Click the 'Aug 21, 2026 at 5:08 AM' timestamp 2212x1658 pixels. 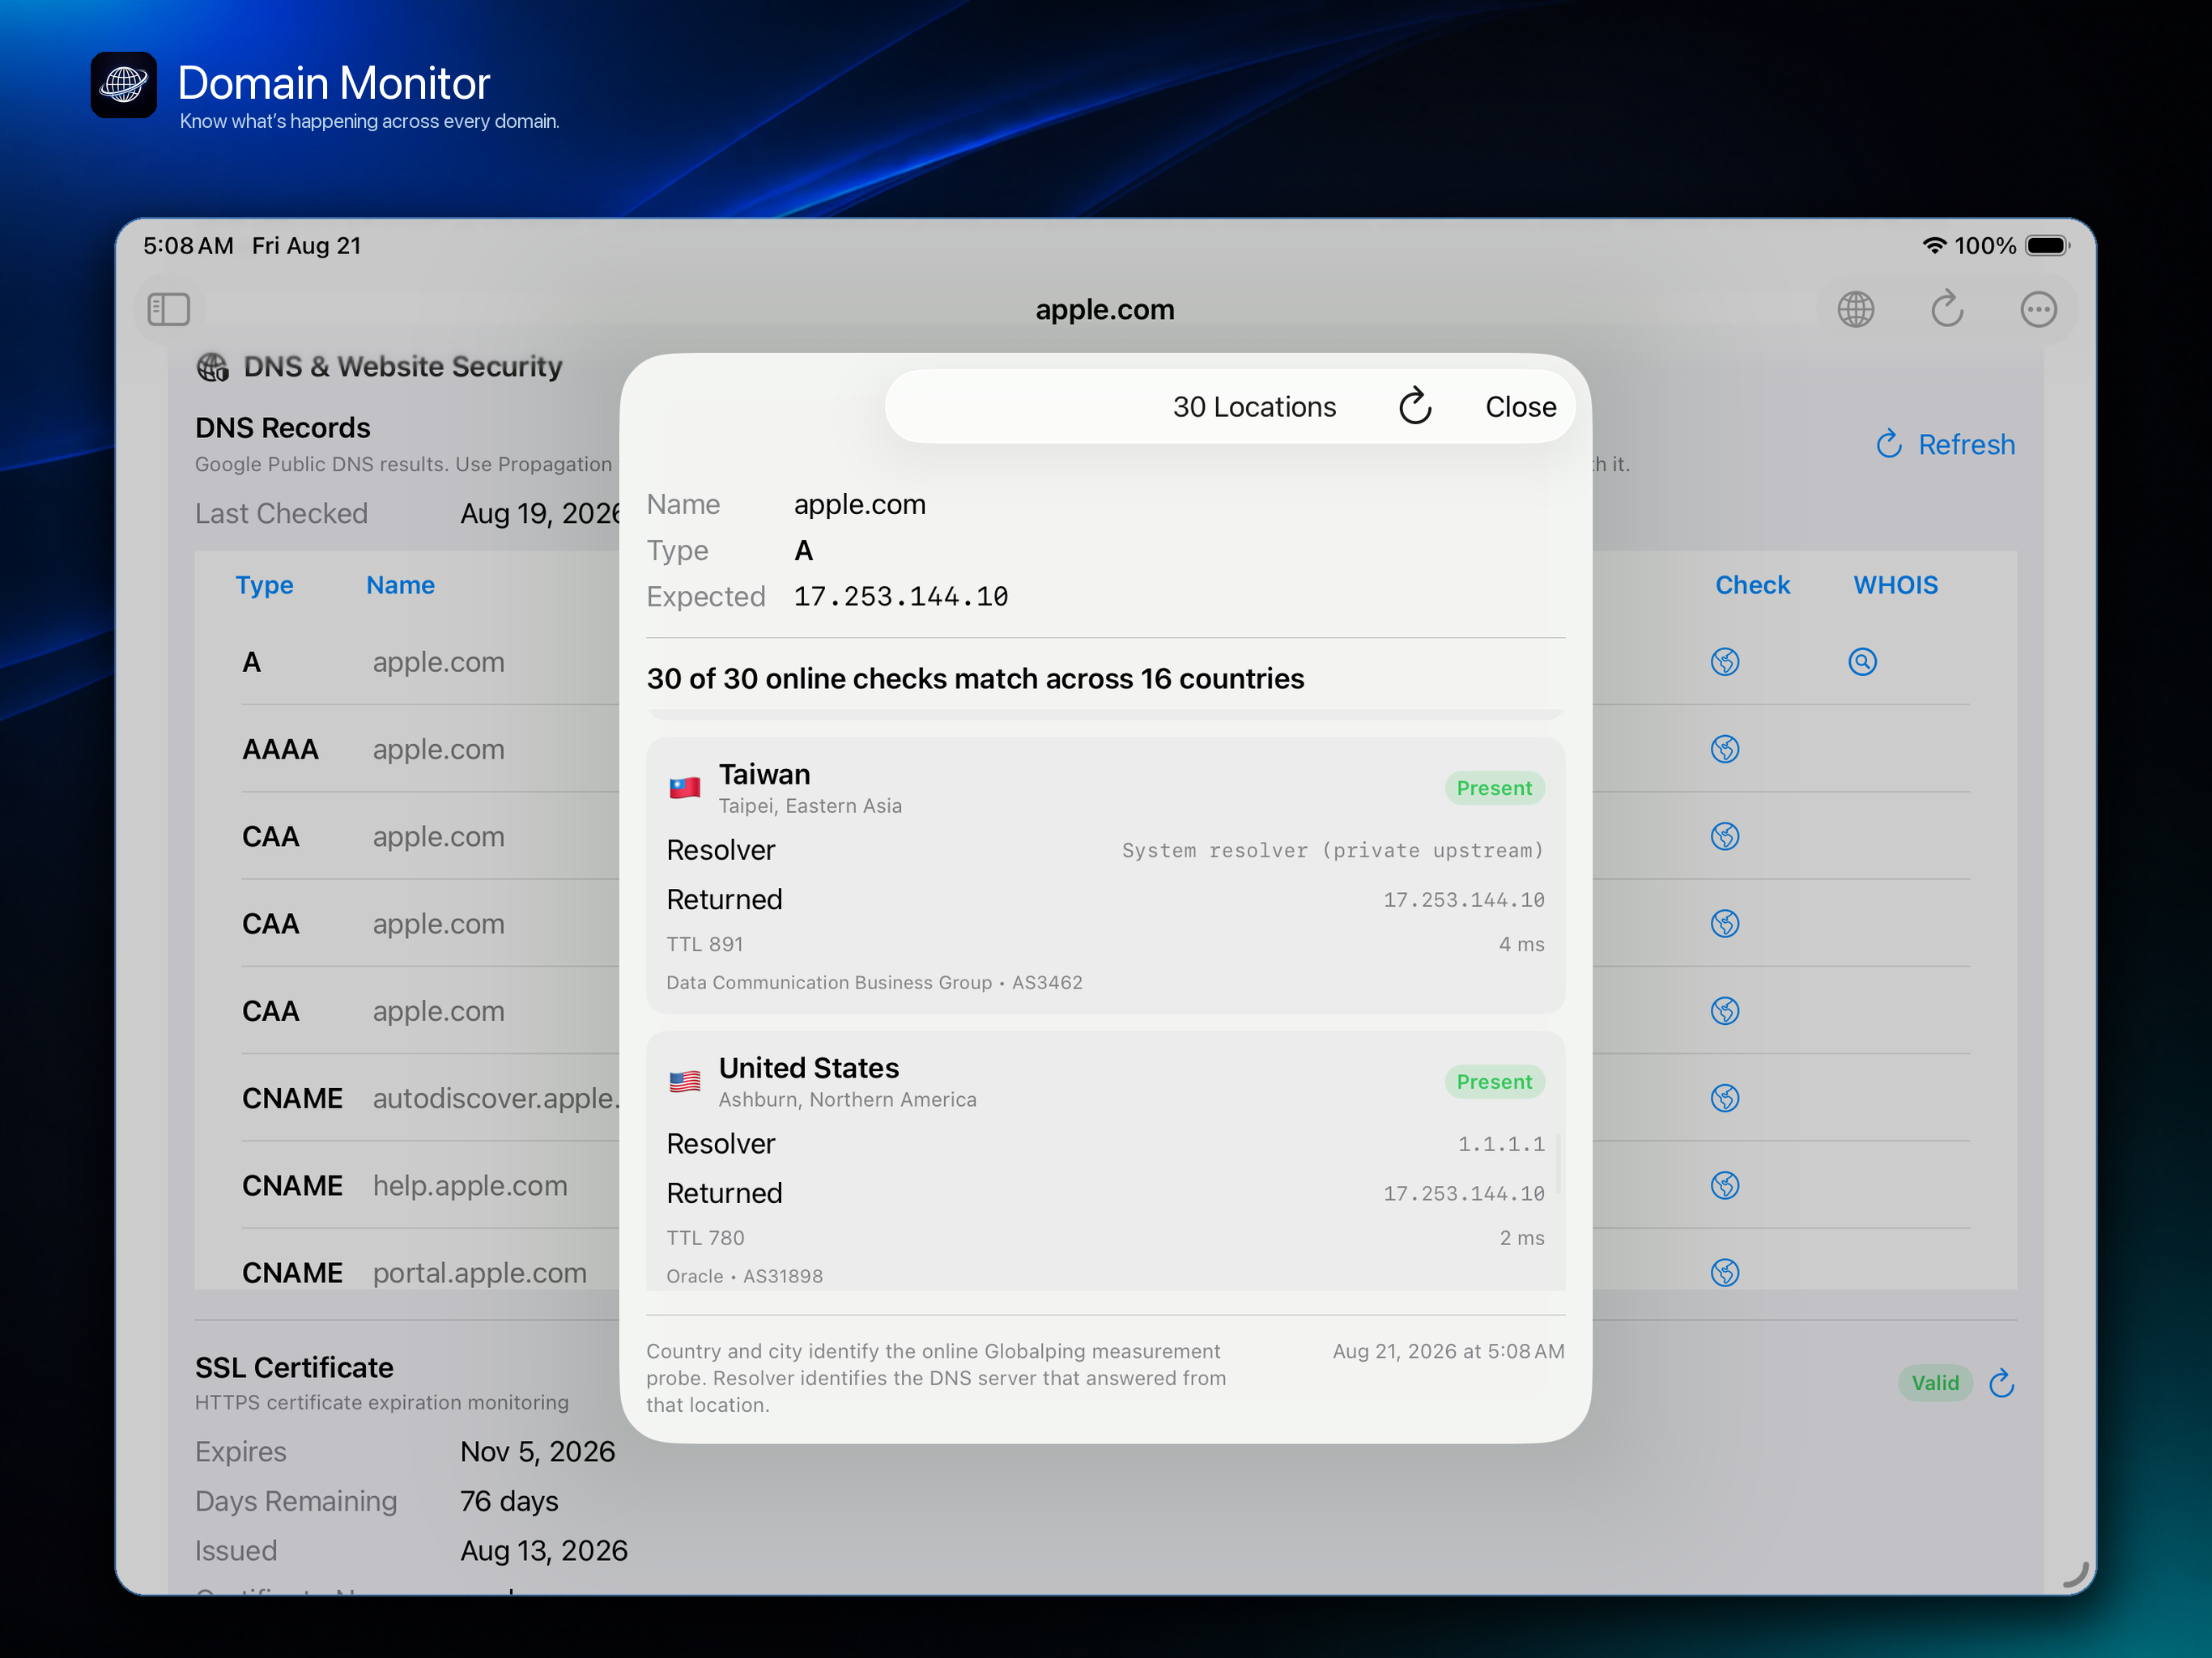(1448, 1352)
